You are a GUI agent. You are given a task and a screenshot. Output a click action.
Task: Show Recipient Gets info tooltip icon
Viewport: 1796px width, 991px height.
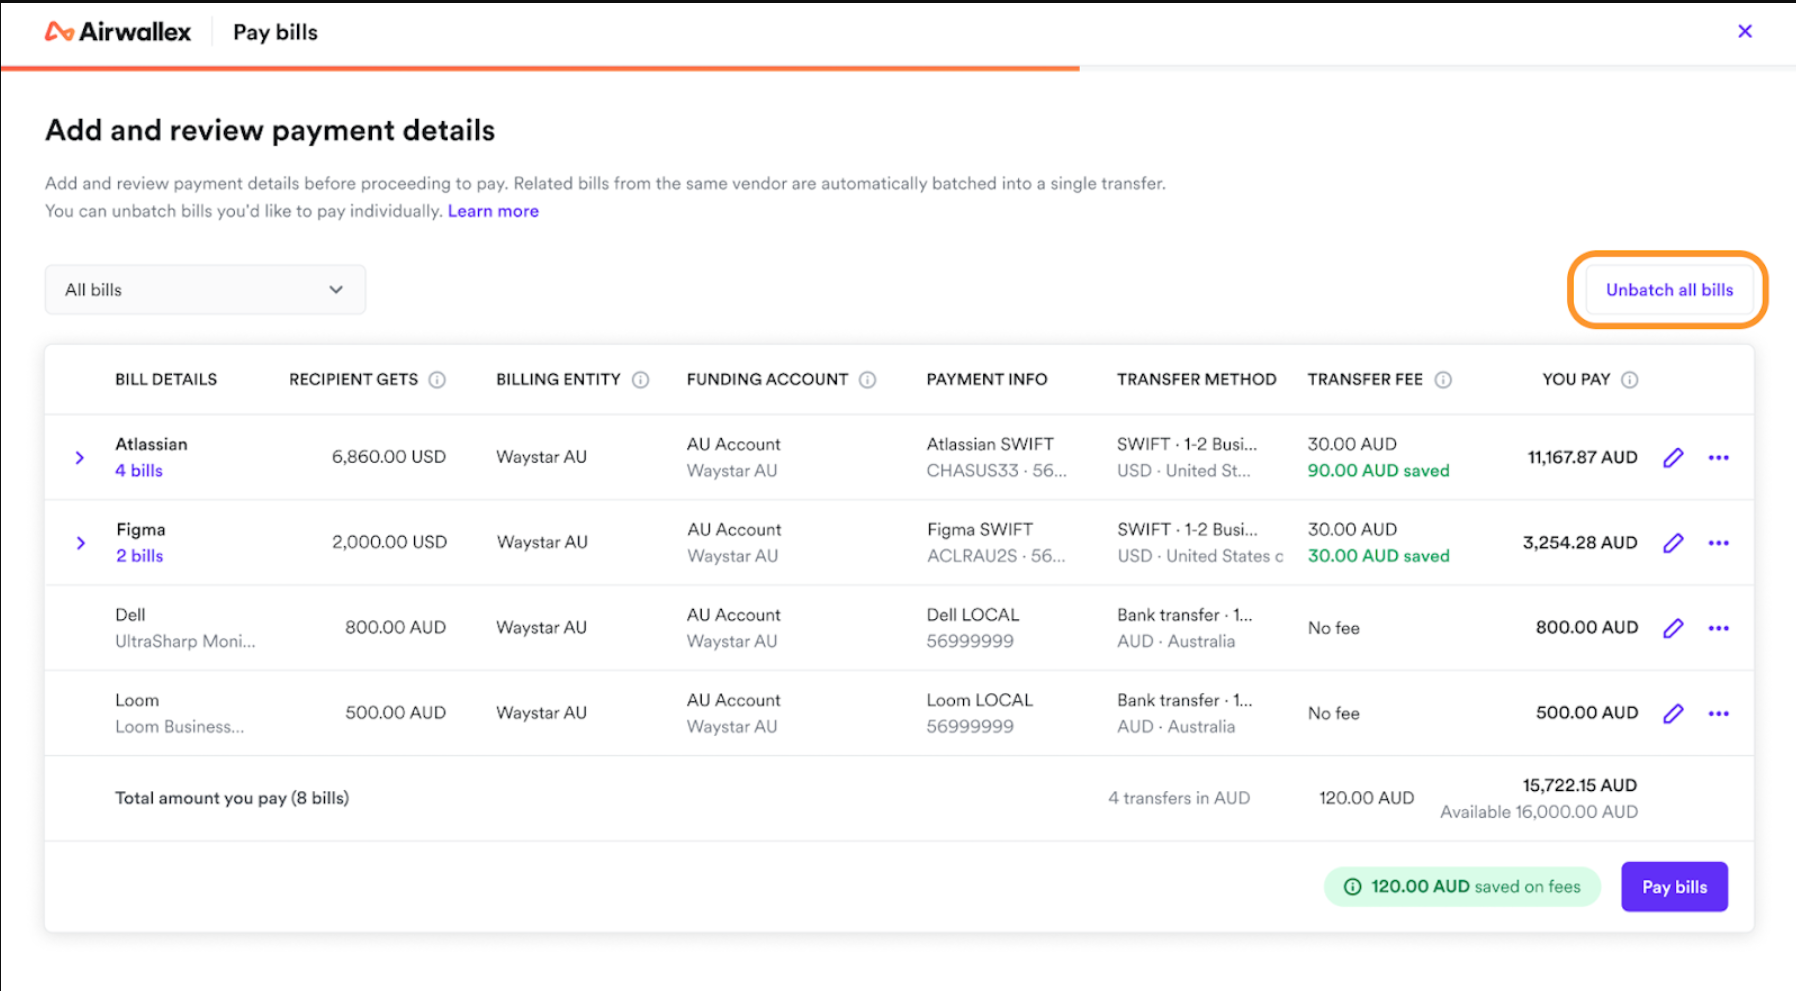[x=437, y=380]
